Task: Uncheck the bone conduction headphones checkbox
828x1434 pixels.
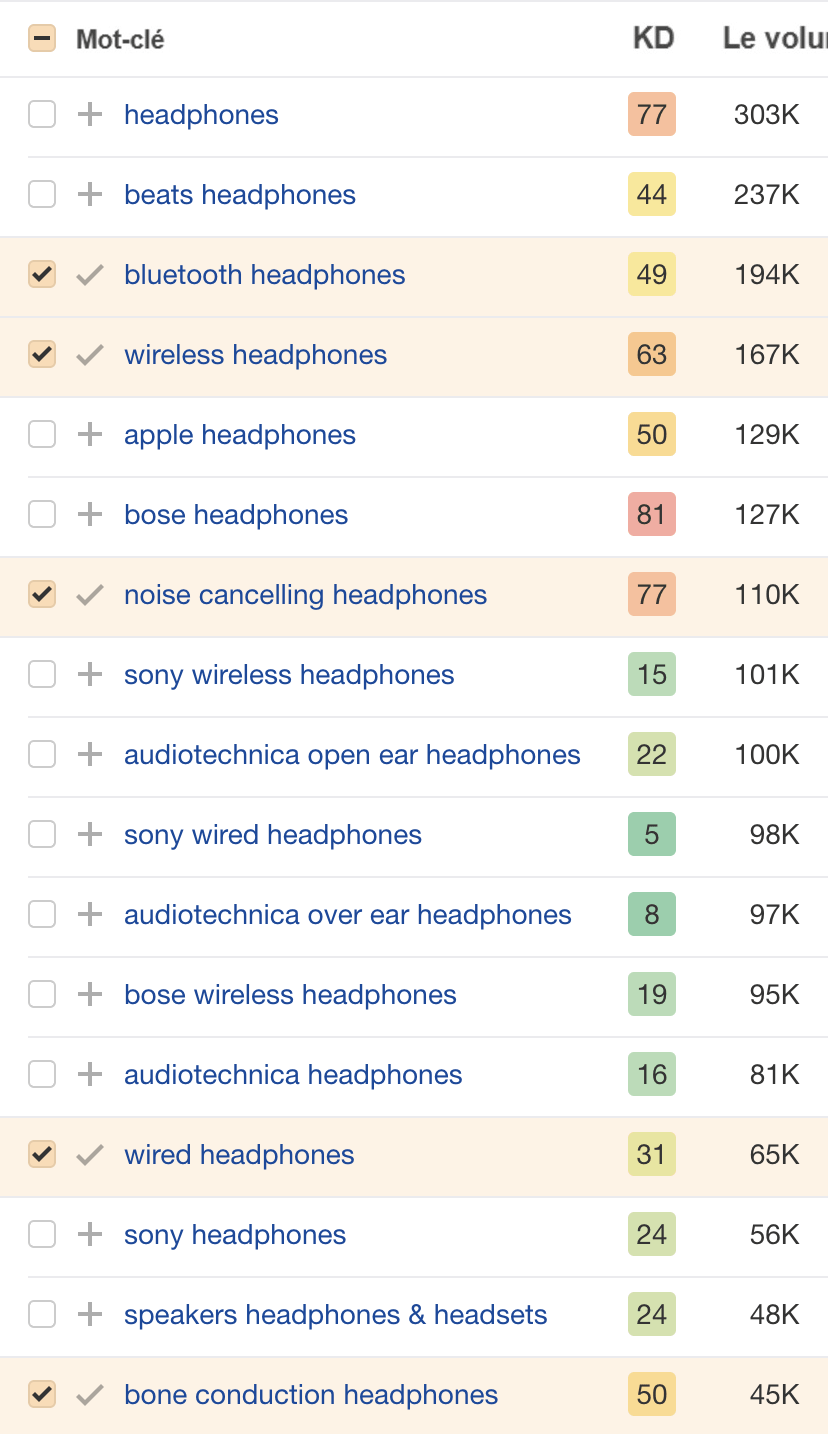Action: (41, 1394)
